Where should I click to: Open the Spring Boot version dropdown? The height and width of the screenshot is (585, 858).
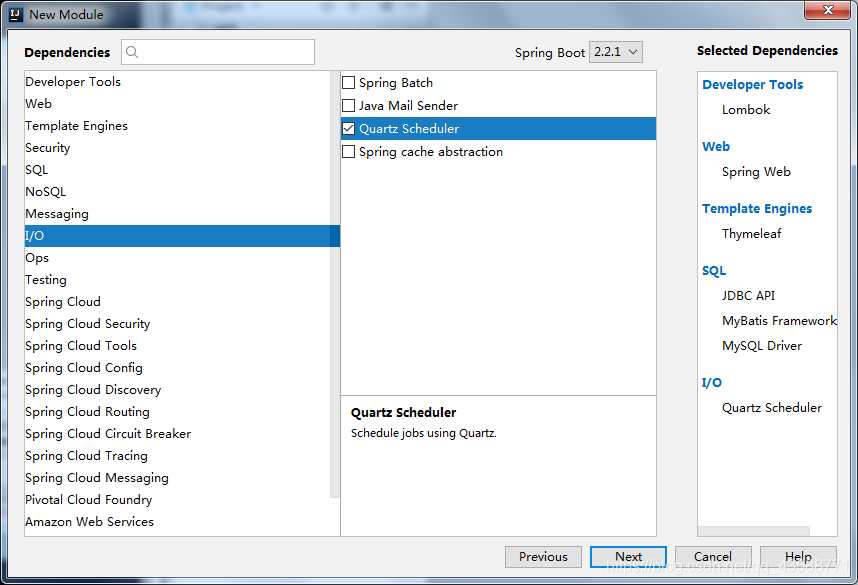coord(616,52)
